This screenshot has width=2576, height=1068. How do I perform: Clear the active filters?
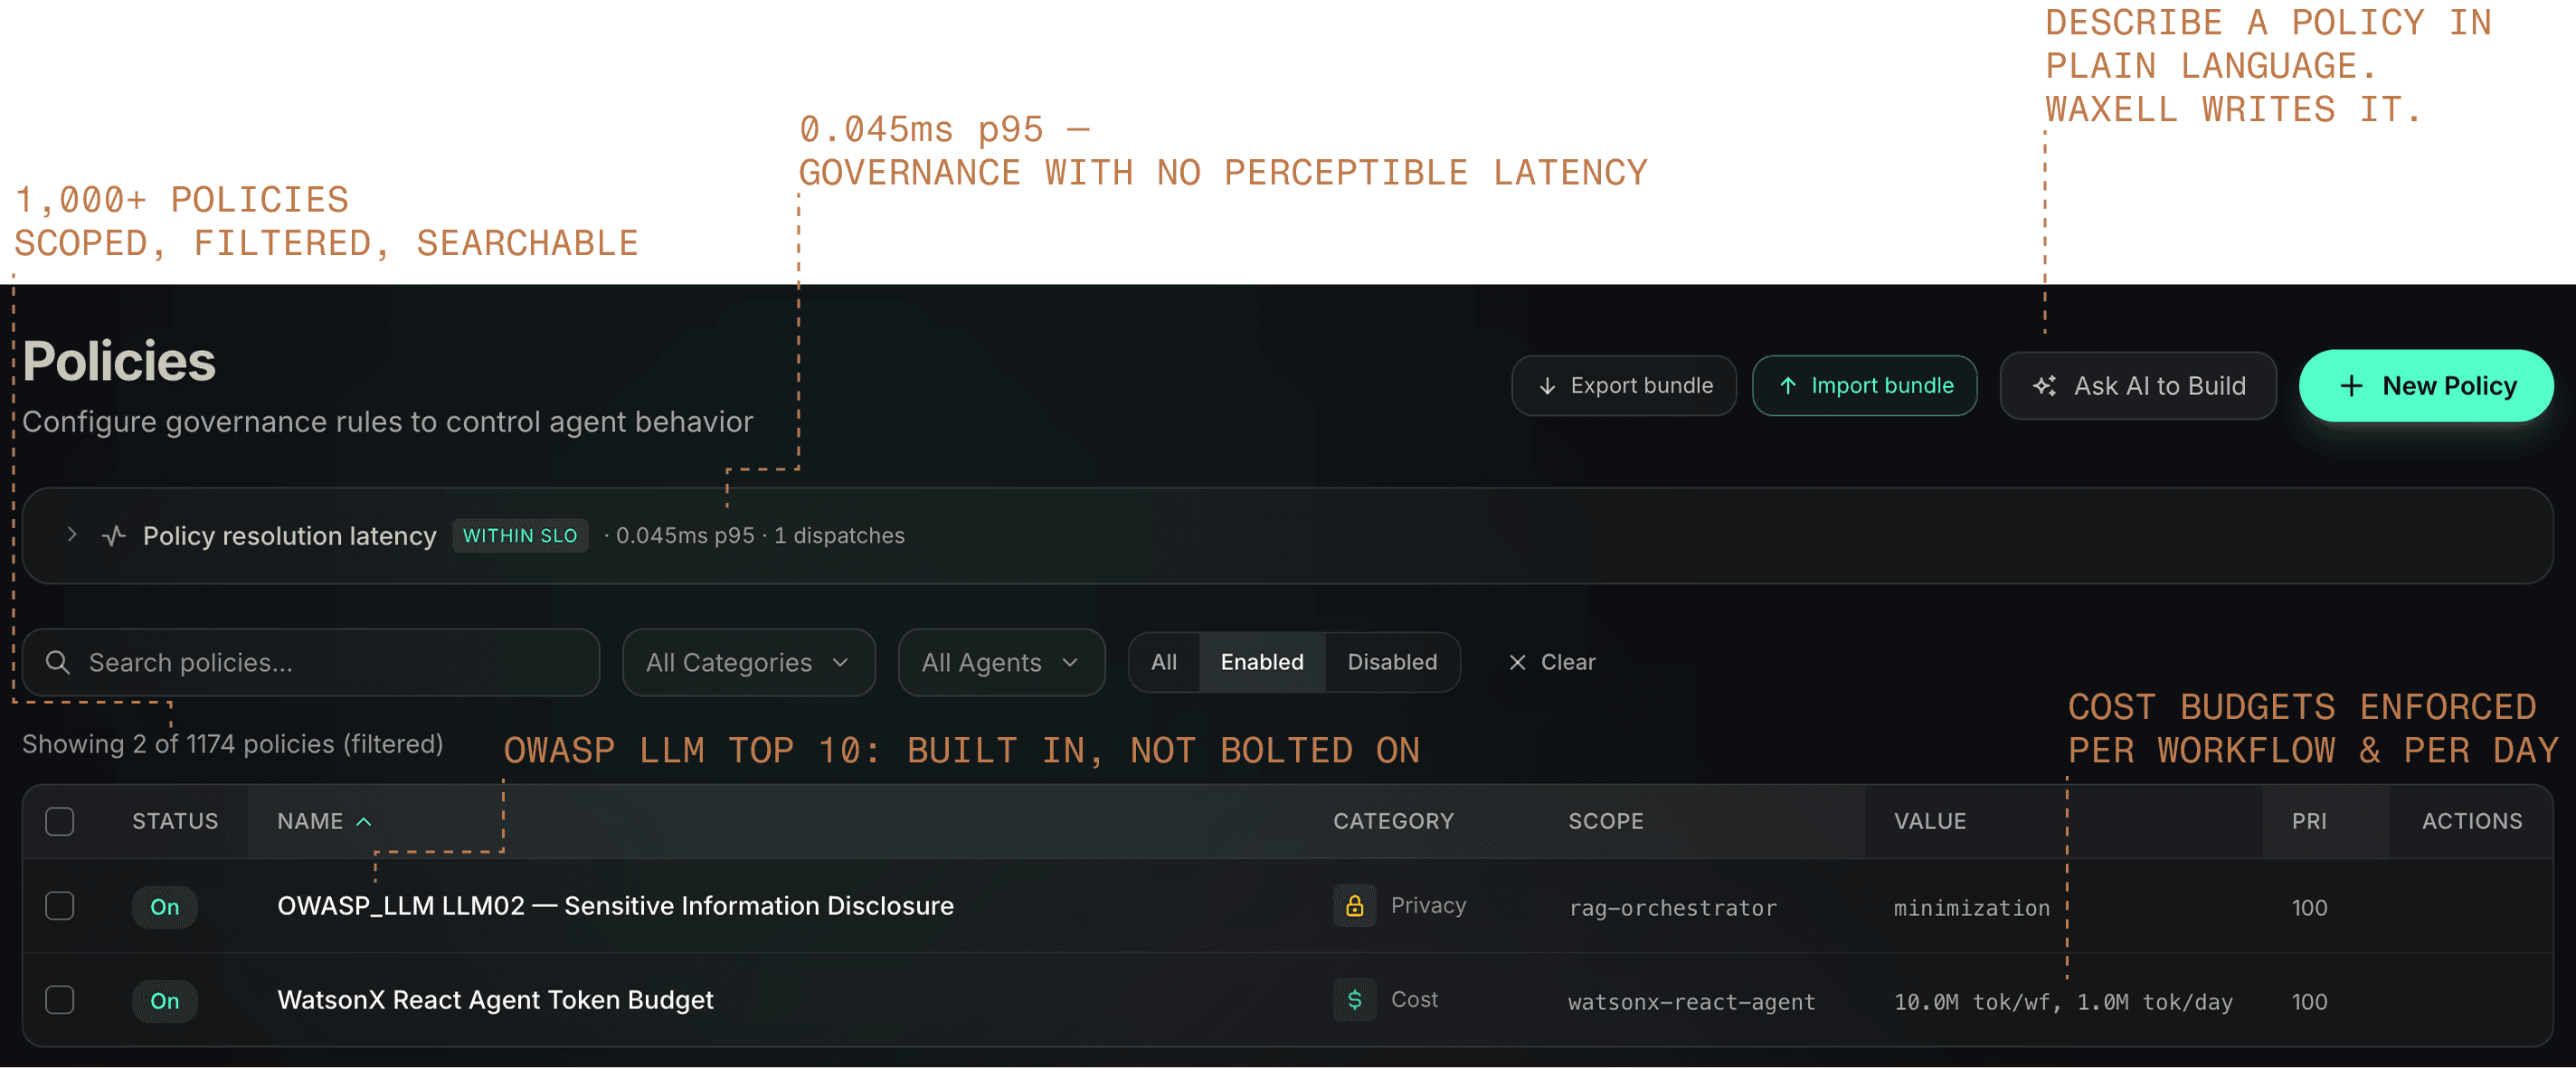point(1551,662)
